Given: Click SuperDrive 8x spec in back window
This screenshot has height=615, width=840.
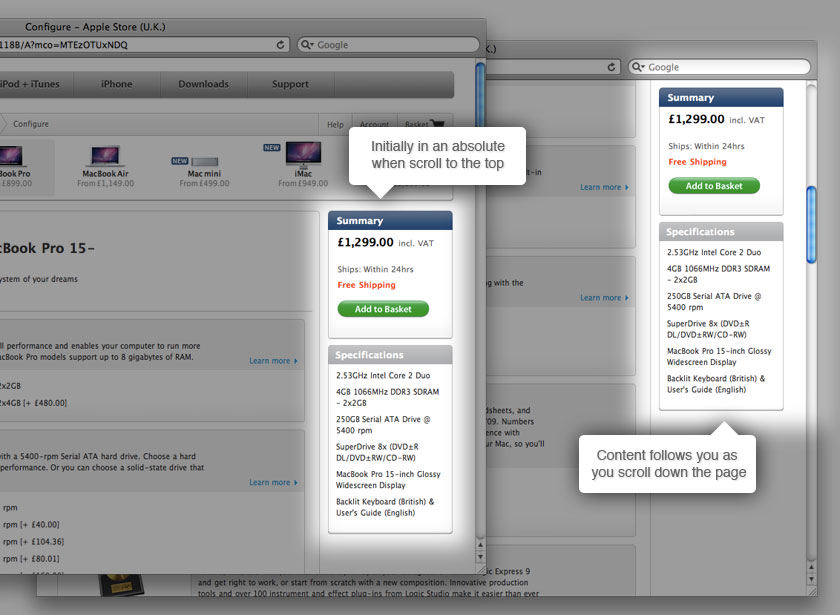Looking at the screenshot, I should click(x=708, y=329).
